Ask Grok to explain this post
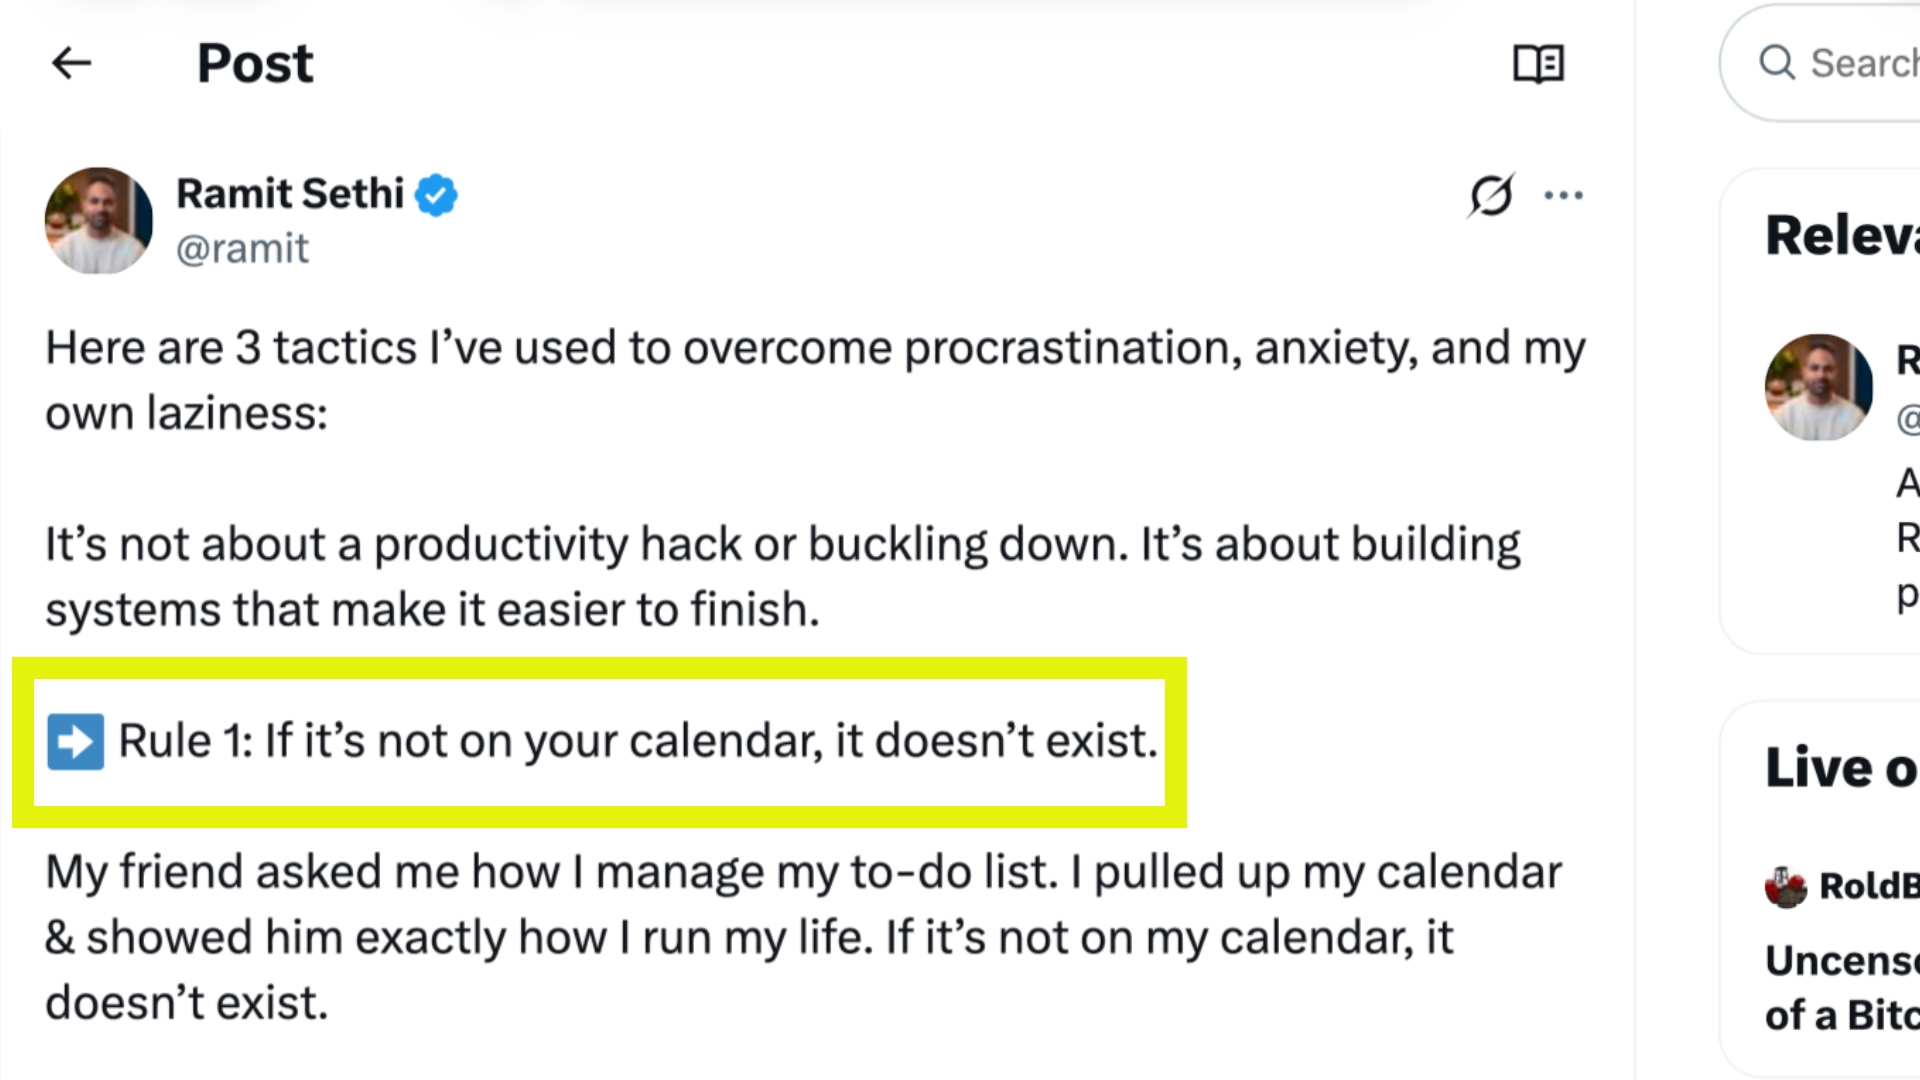The height and width of the screenshot is (1080, 1920). tap(1489, 196)
